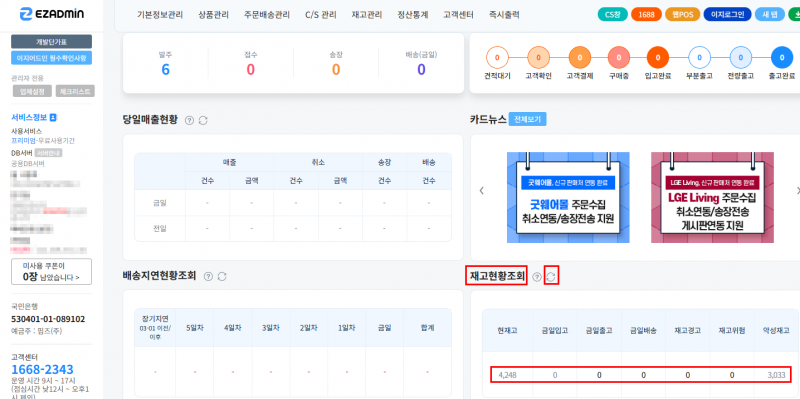Open the 기본정보관리 menu
Image resolution: width=800 pixels, height=399 pixels.
(160, 15)
